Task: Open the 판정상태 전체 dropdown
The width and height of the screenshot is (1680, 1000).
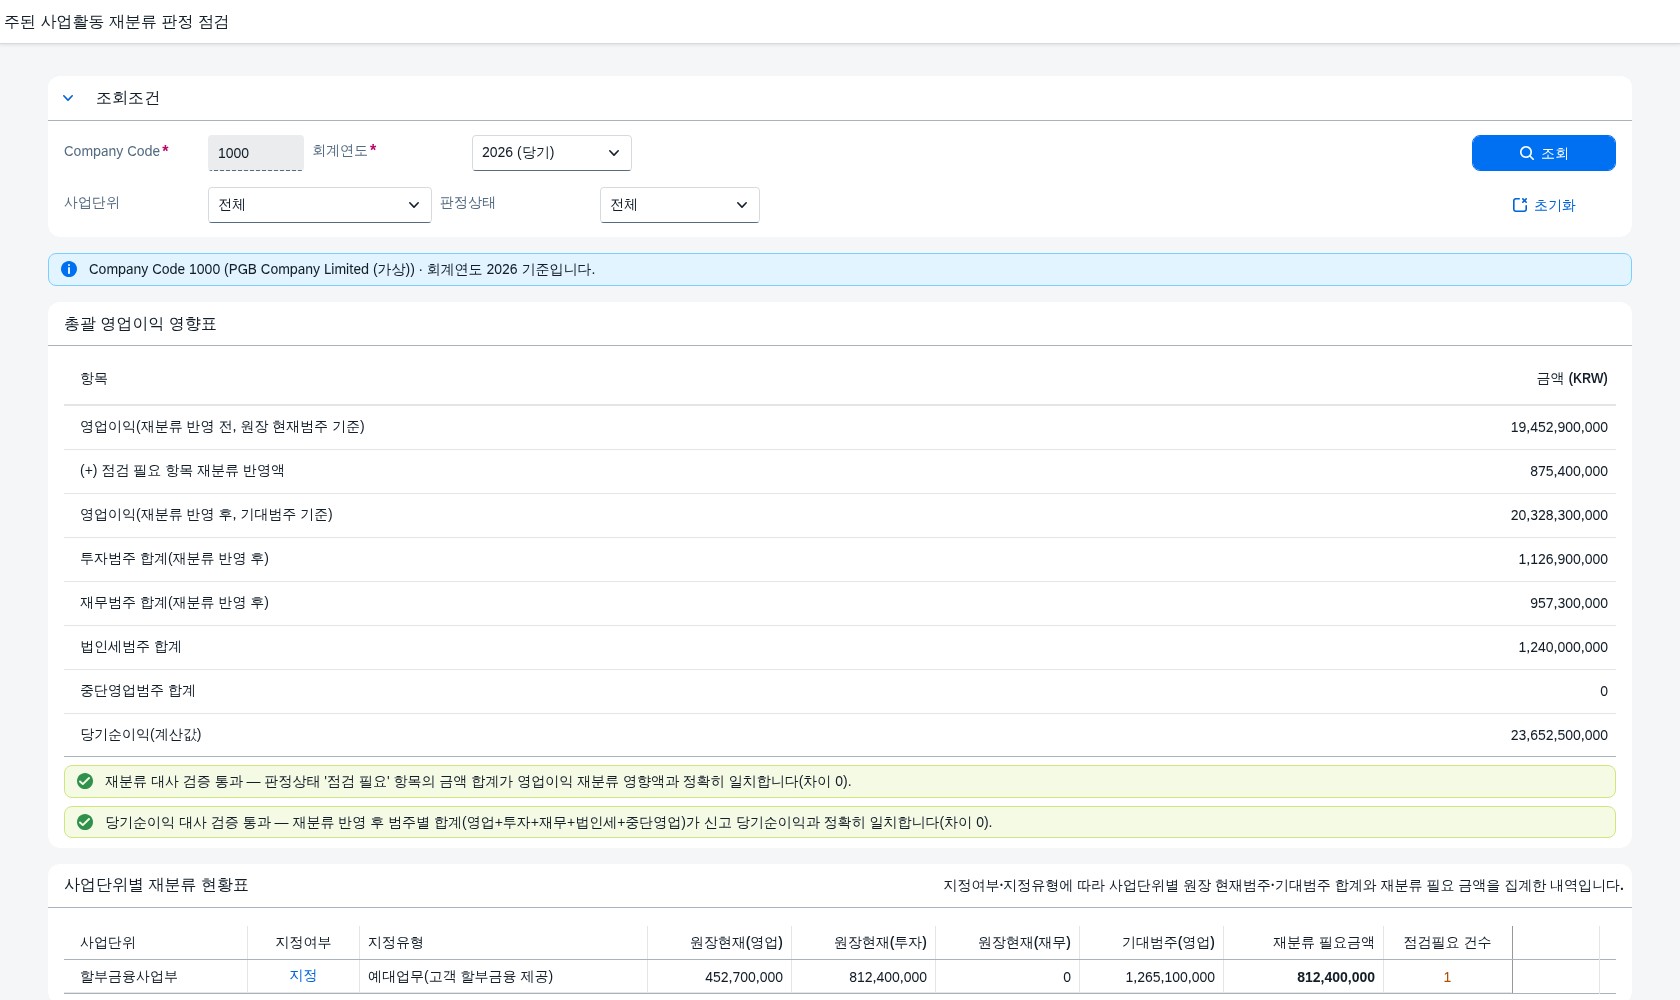Action: 679,205
